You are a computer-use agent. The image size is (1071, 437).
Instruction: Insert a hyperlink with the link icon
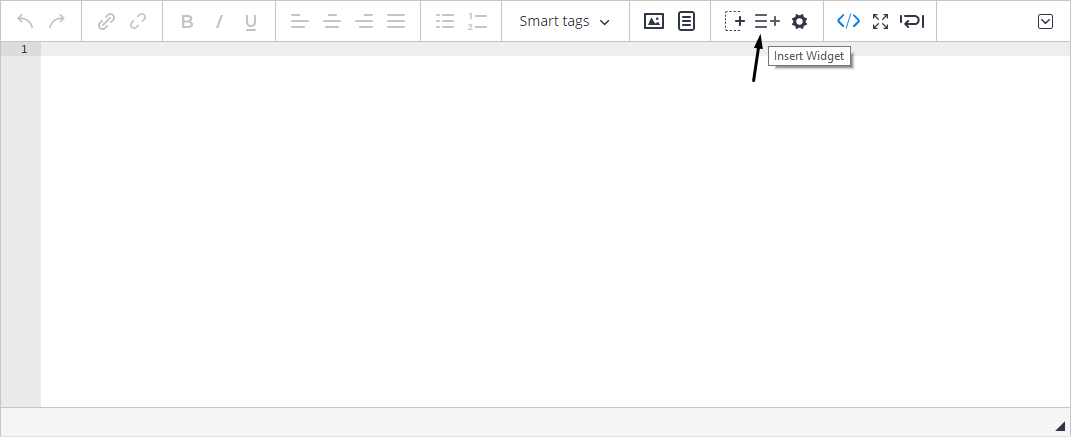(x=106, y=21)
